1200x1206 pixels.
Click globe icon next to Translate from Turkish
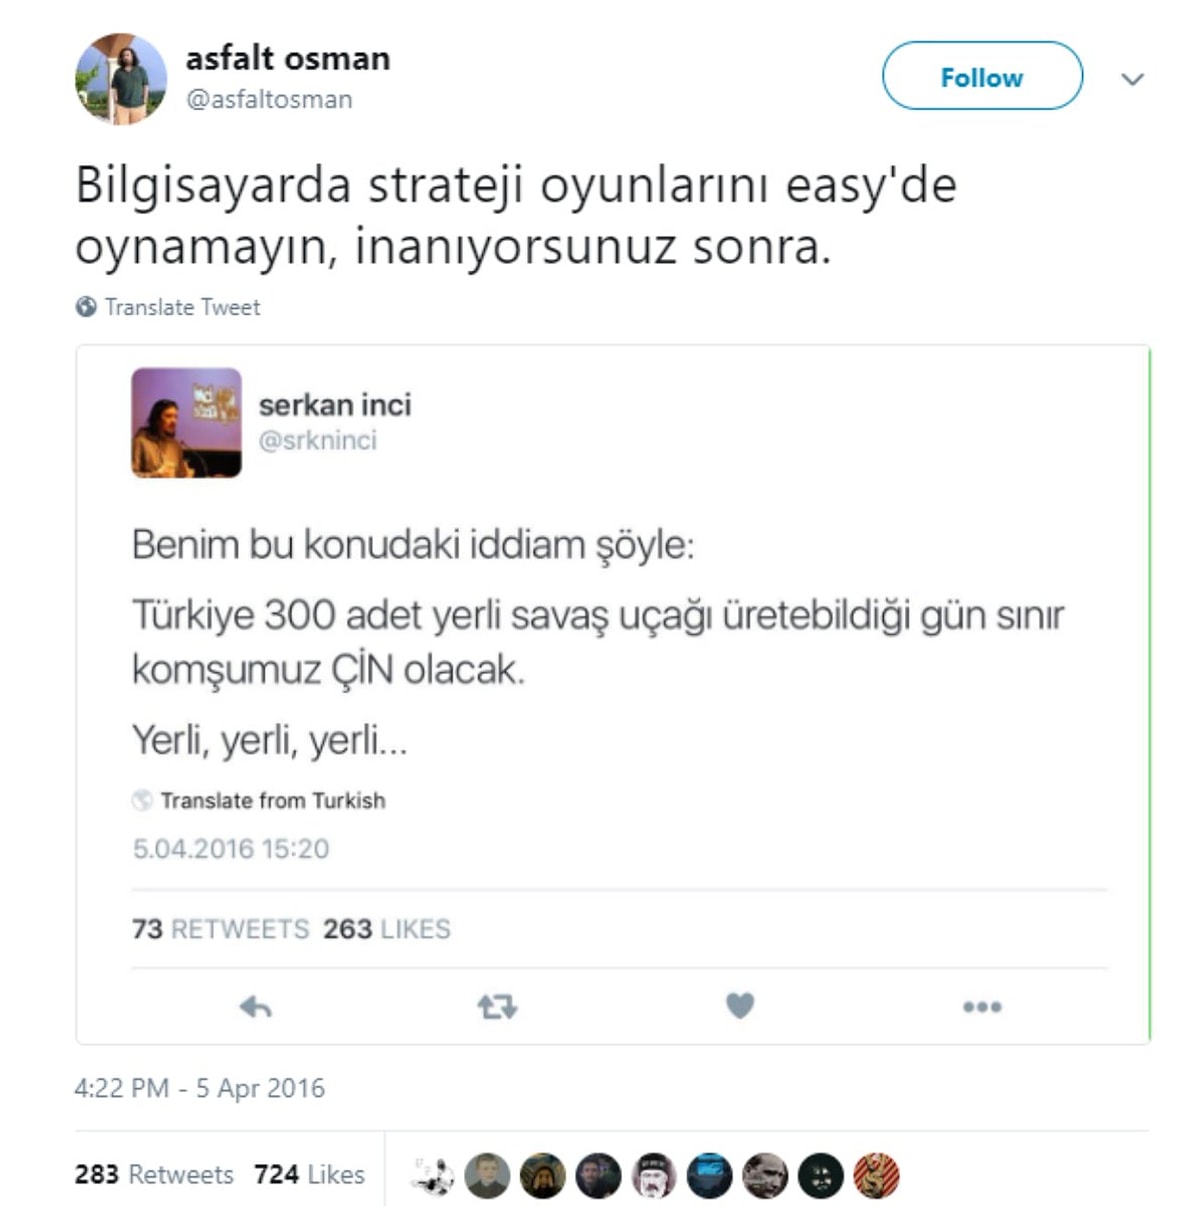142,800
